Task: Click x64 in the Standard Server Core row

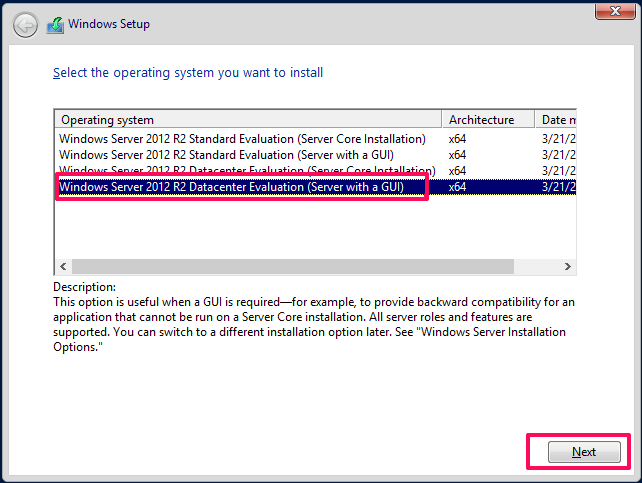Action: (x=457, y=139)
